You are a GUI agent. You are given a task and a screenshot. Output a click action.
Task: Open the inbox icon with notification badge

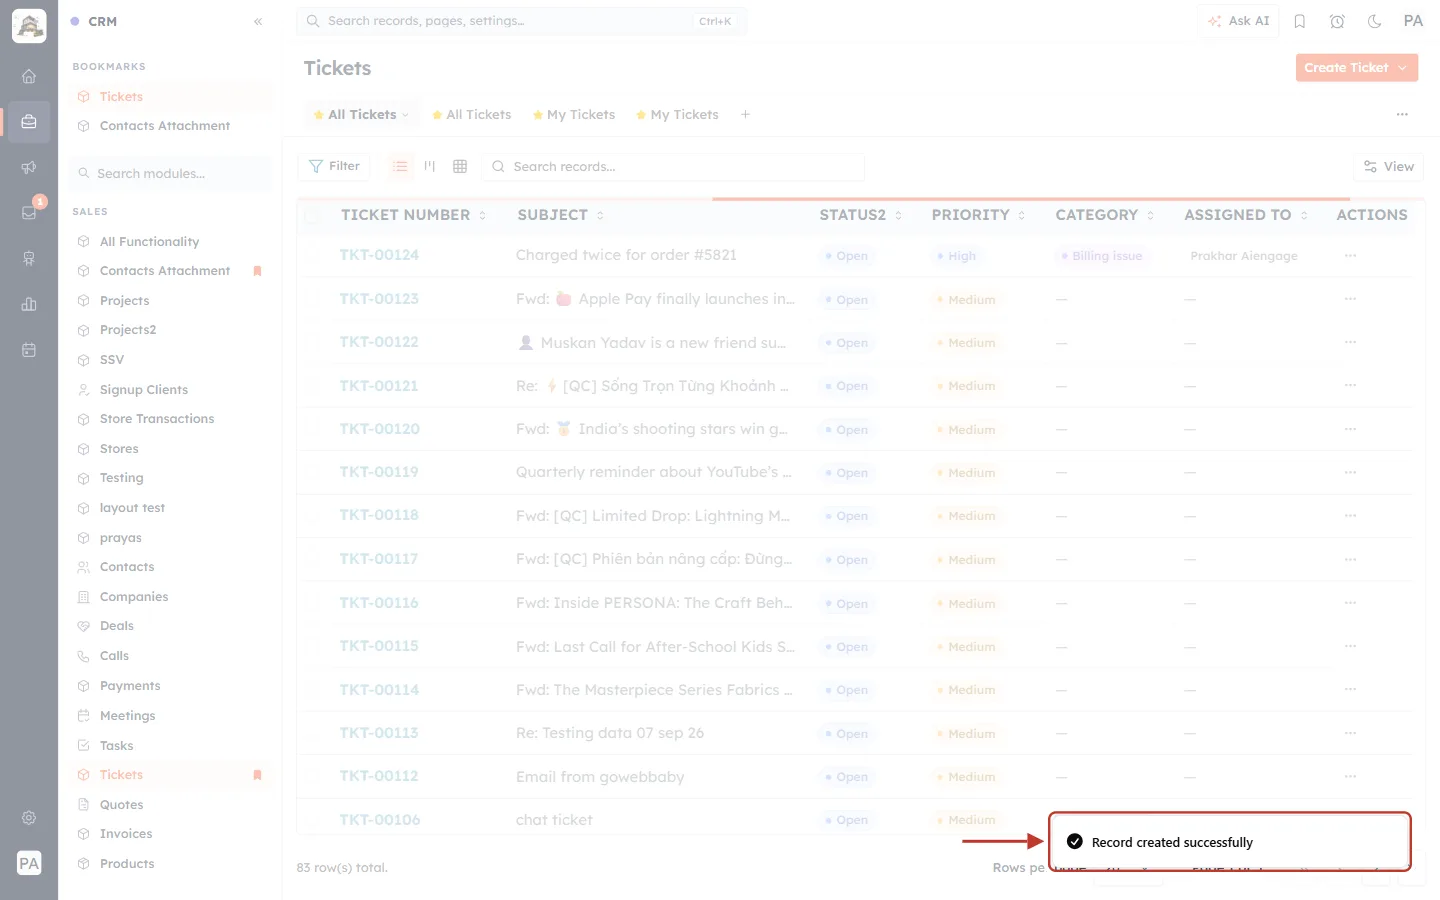coord(29,212)
